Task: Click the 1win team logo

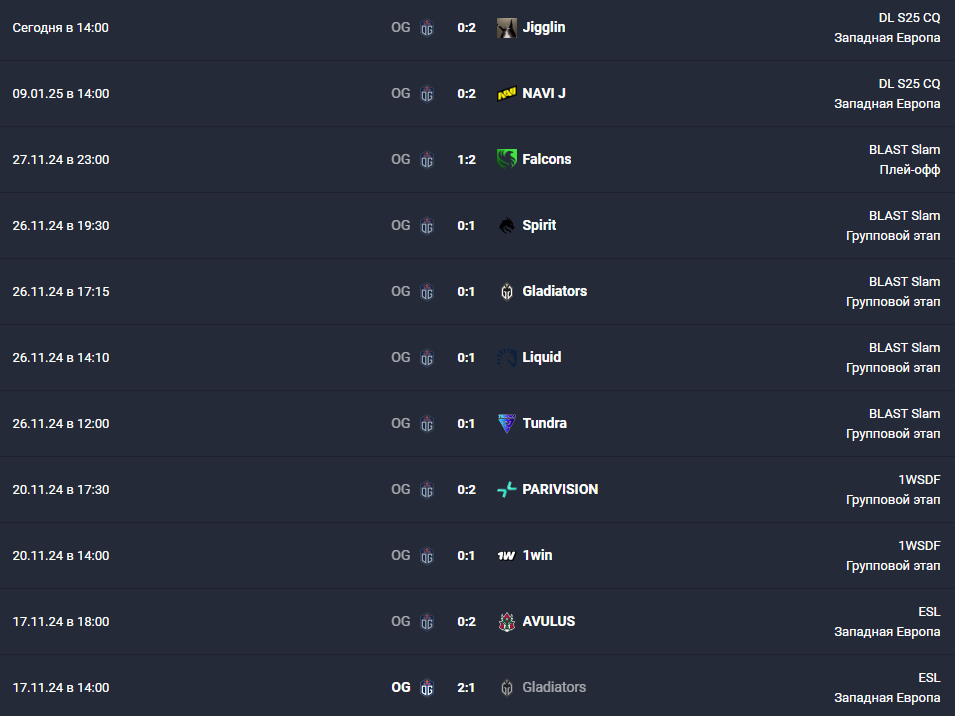Action: pyautogui.click(x=507, y=555)
